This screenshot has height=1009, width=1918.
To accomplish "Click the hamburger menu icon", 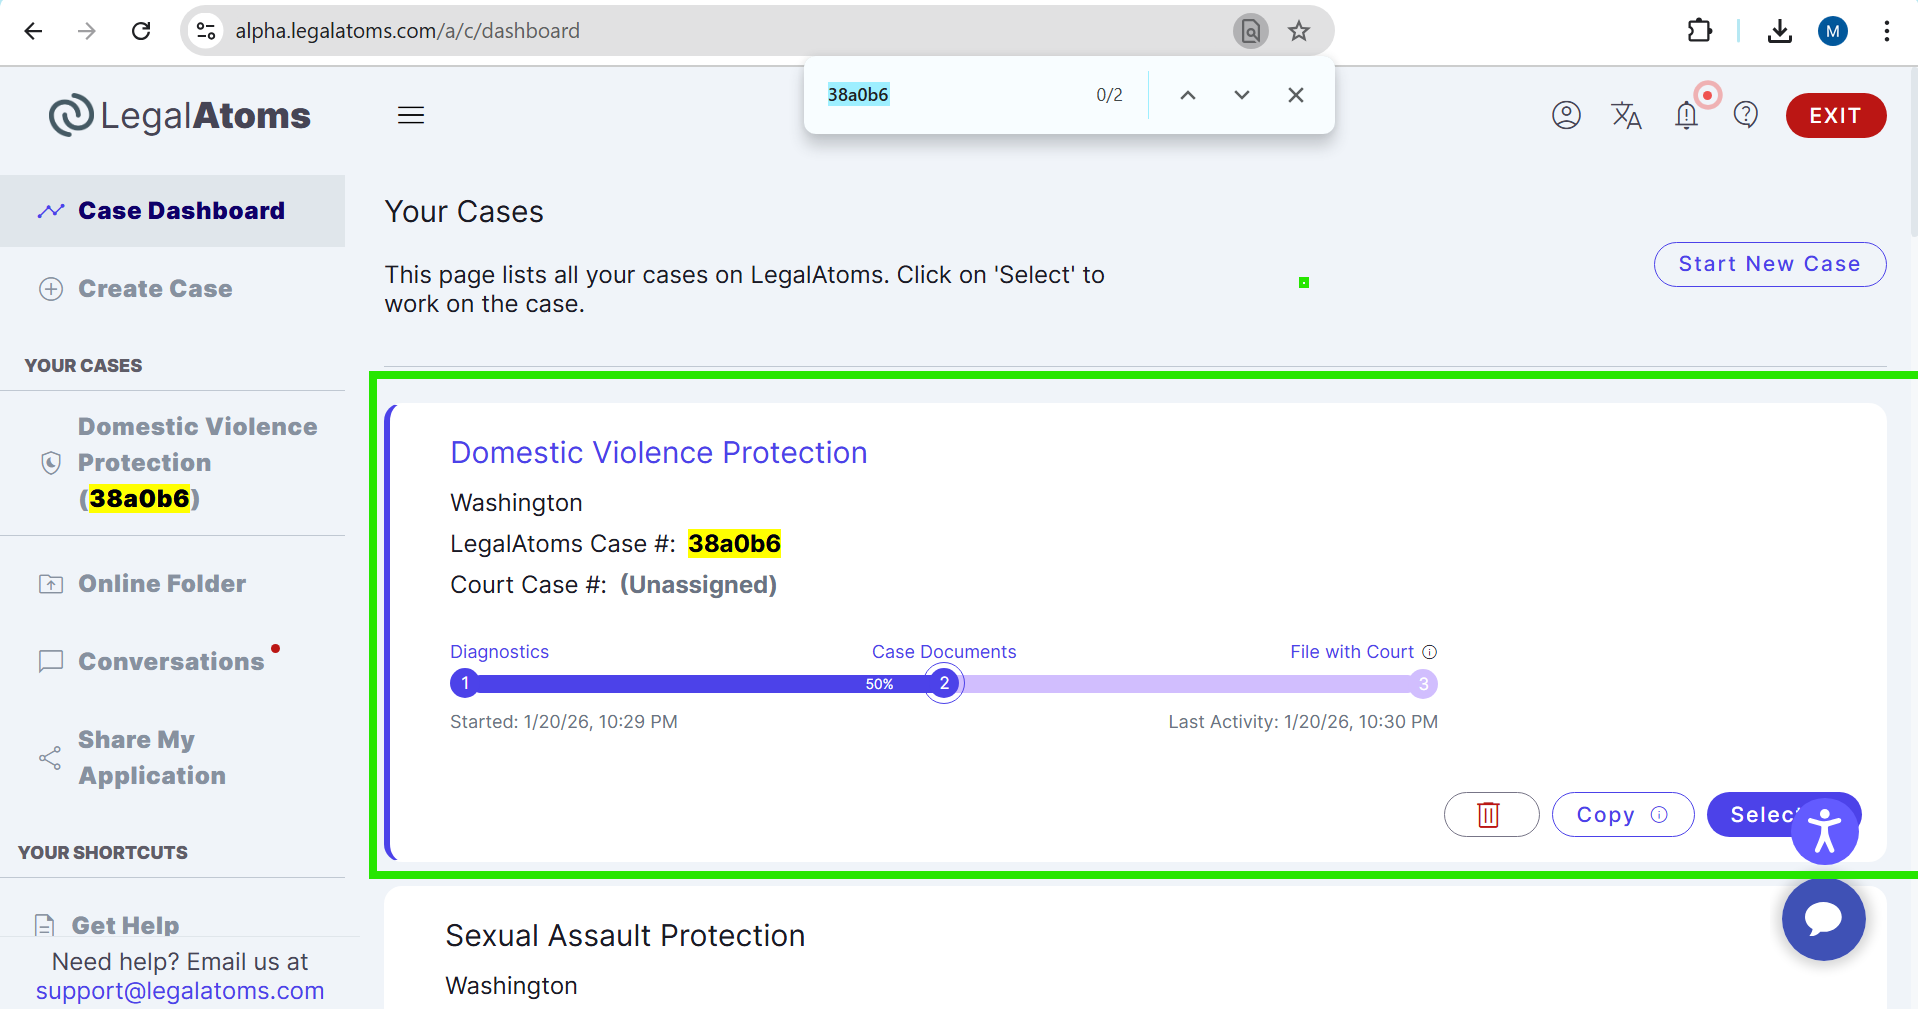I will click(x=411, y=115).
